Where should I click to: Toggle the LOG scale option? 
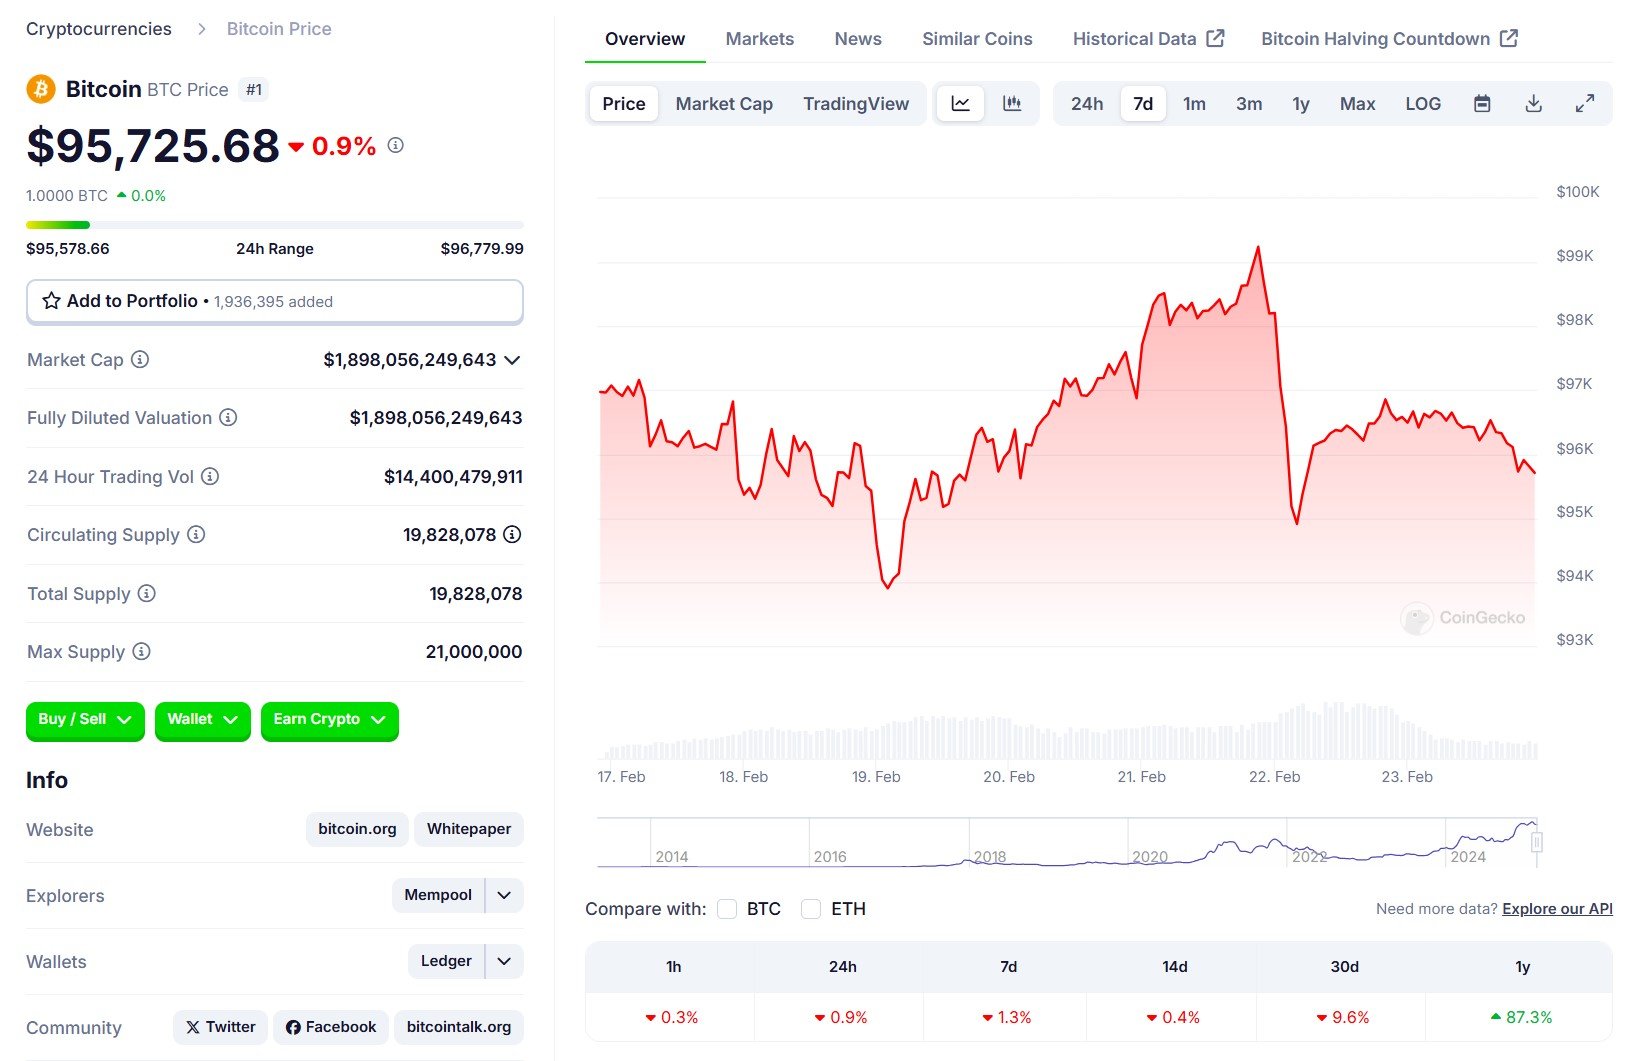tap(1422, 104)
